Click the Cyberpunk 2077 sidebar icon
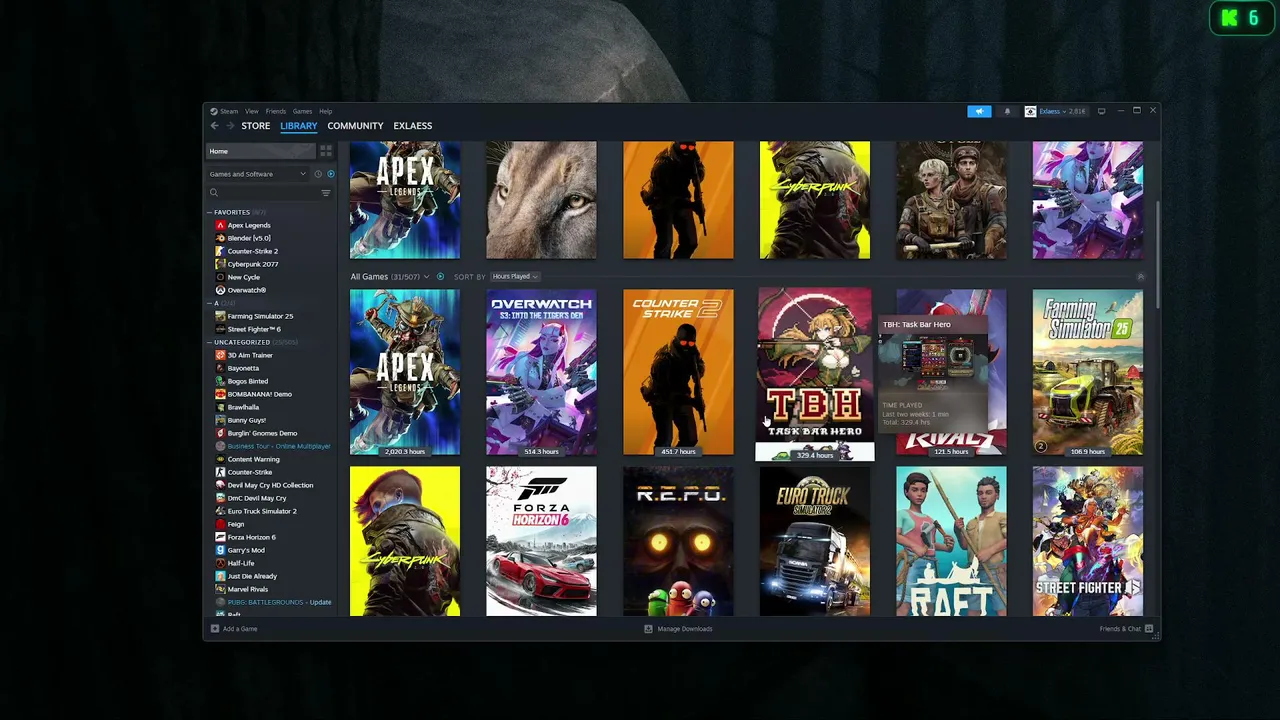 pos(220,264)
